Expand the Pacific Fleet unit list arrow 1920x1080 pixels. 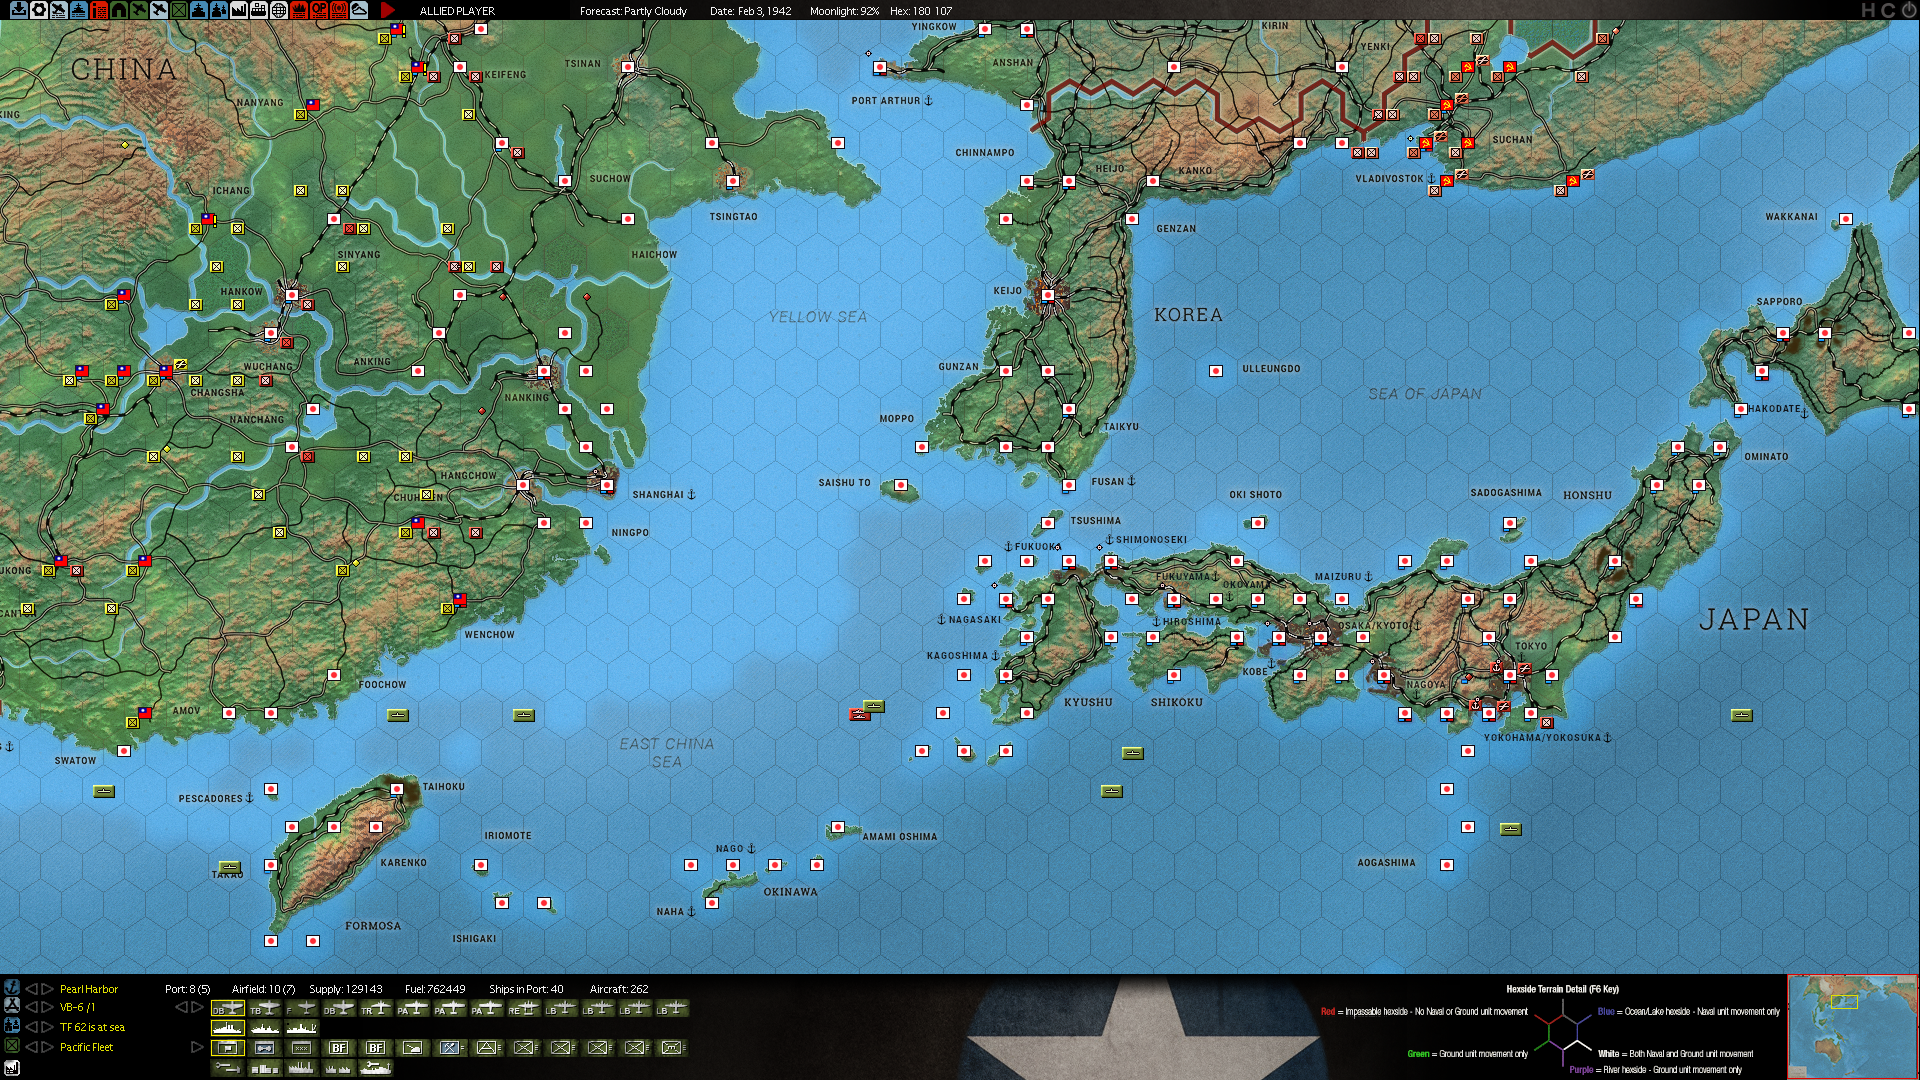pyautogui.click(x=197, y=1047)
